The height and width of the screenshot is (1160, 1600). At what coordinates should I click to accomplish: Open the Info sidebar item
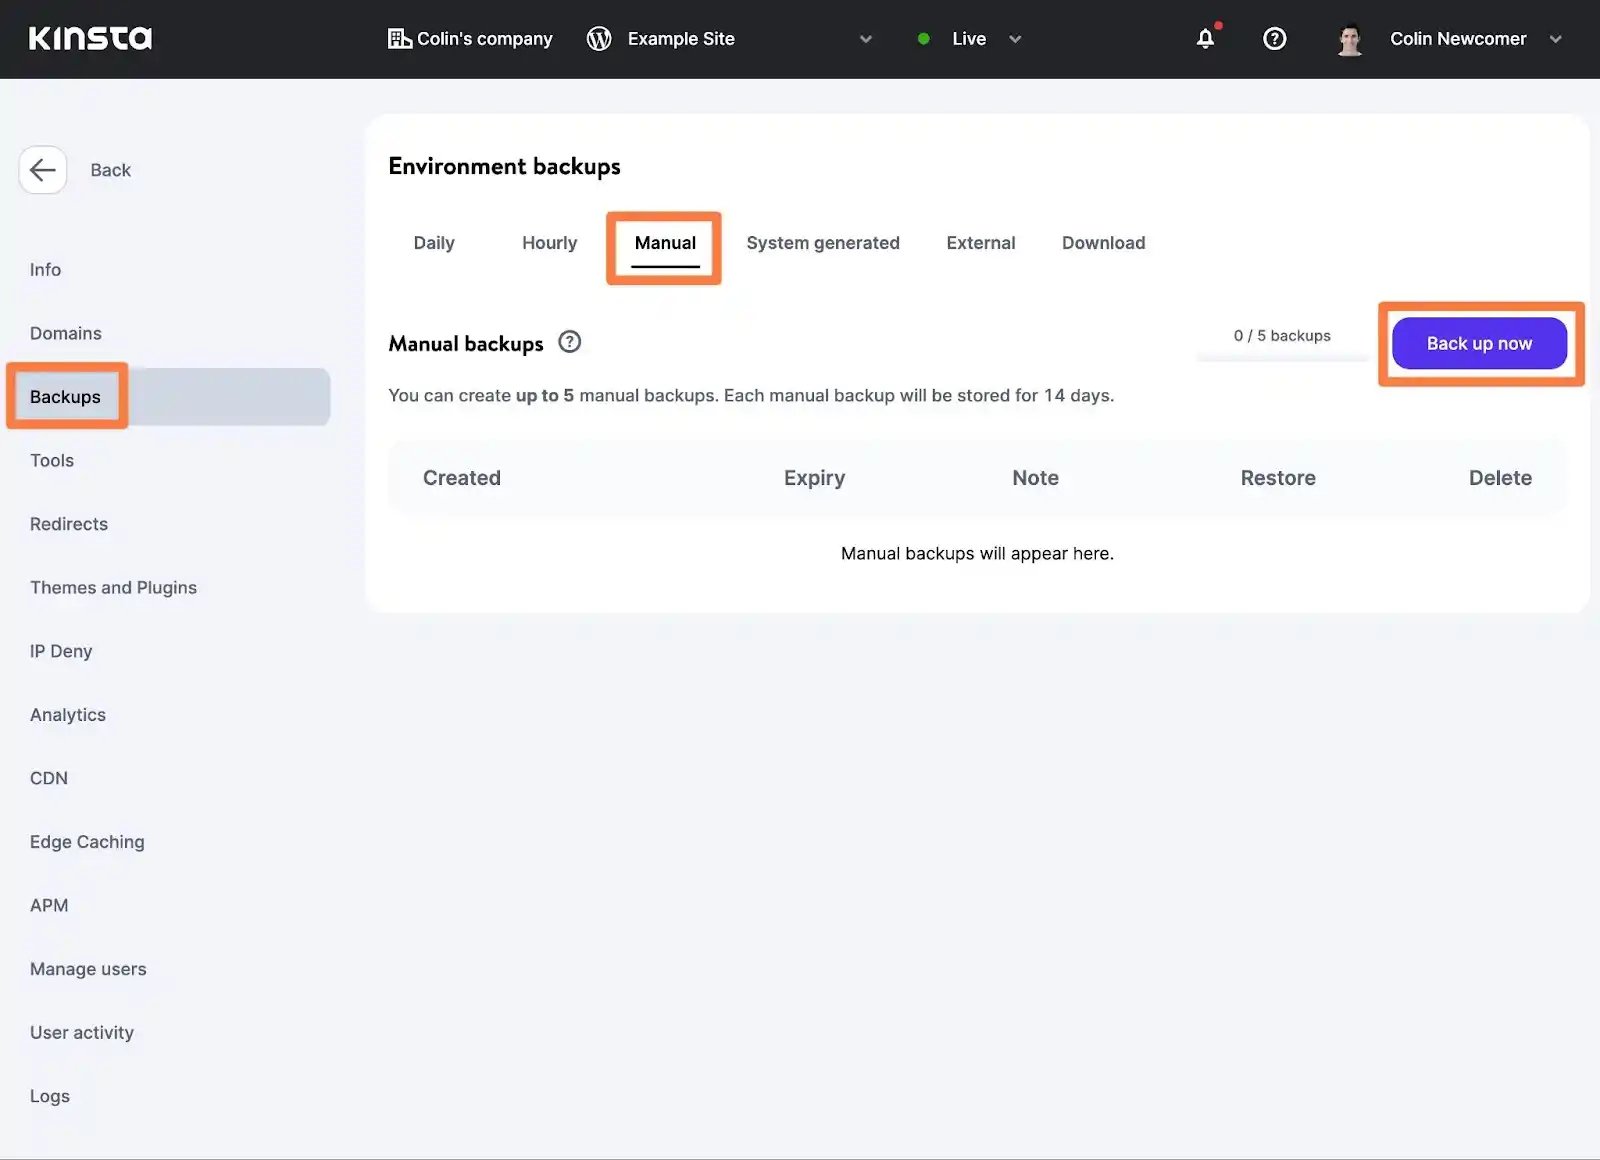[45, 270]
